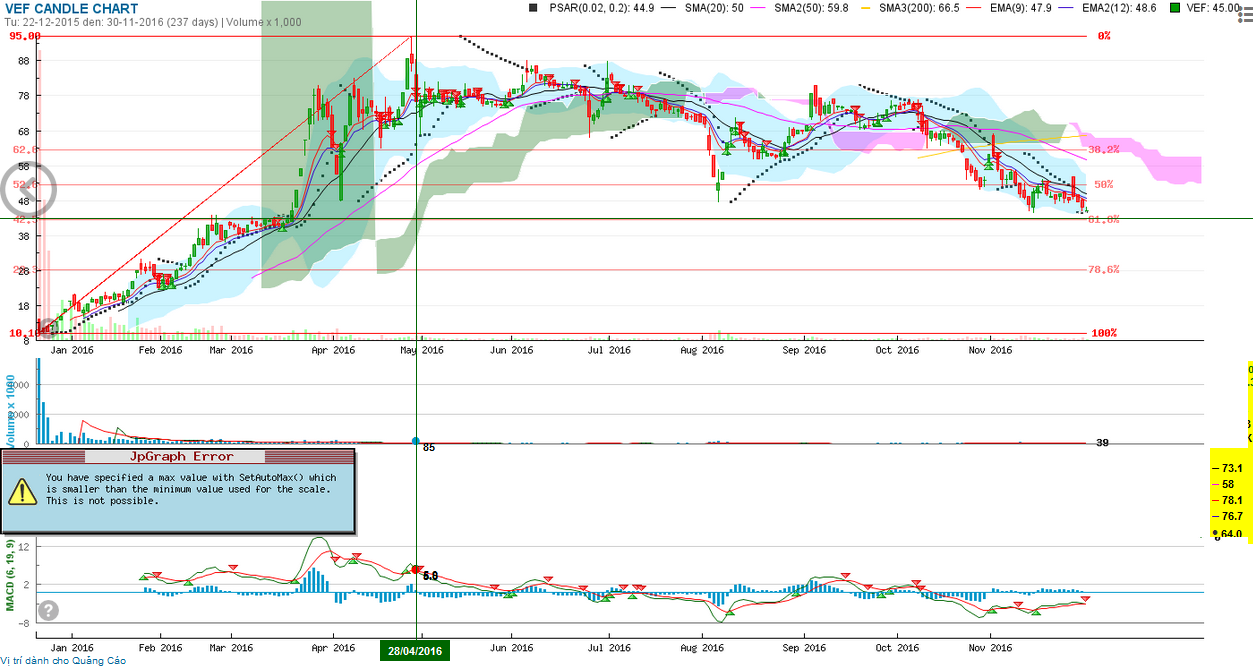This screenshot has height=669, width=1253.
Task: Click the Nov 2016 label on bottom time axis
Action: 991,647
